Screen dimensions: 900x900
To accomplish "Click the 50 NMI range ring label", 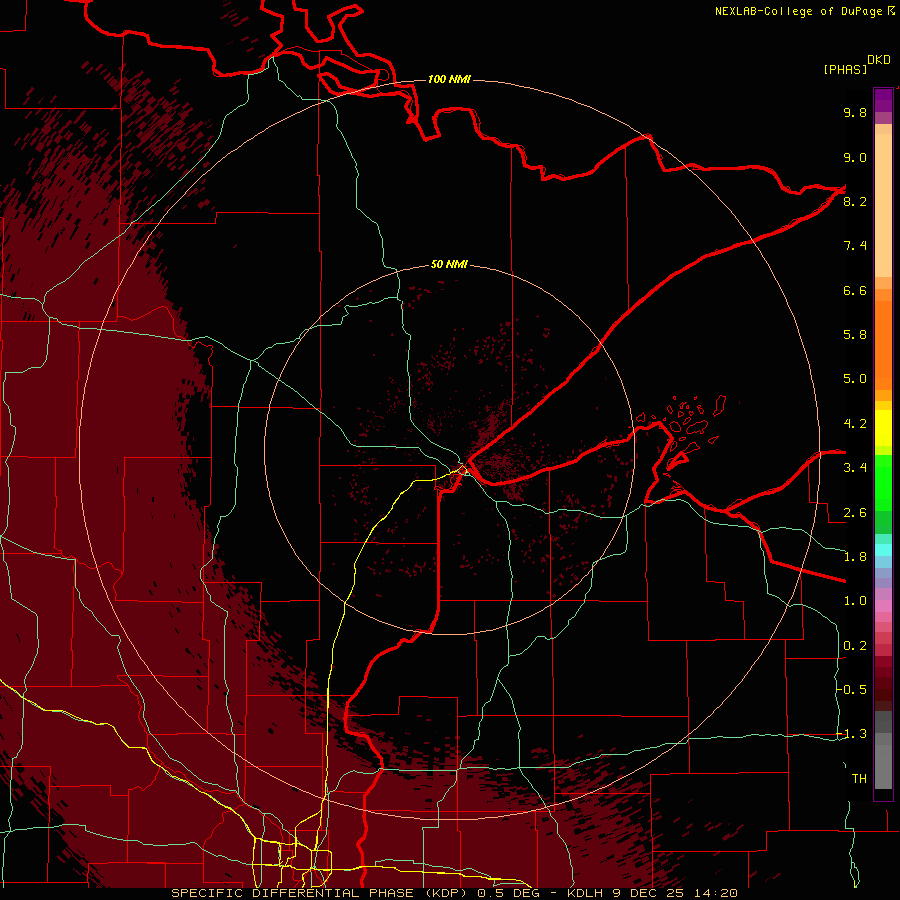I will point(449,265).
